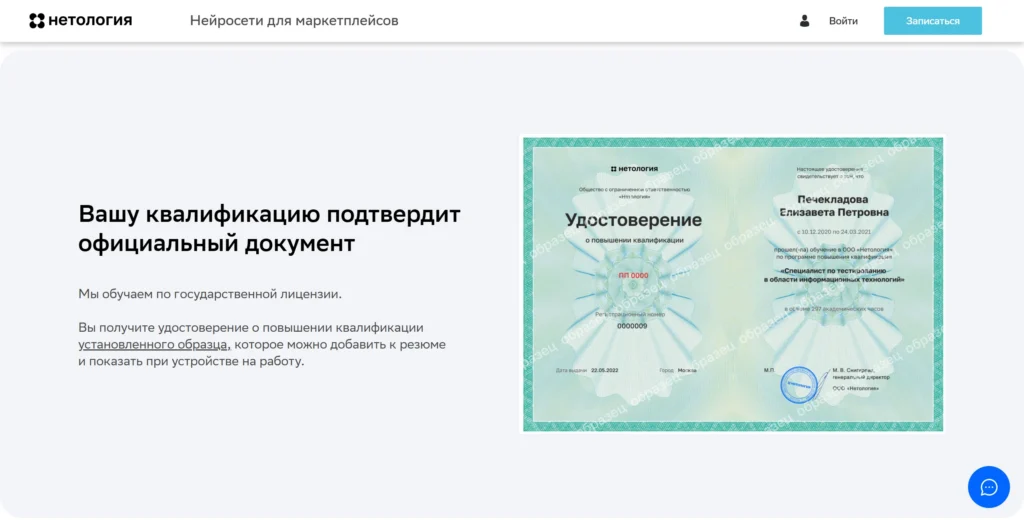Click the heading Вашу квалификацию подтвердит официальный документ
Image resolution: width=1024 pixels, height=522 pixels.
pos(269,229)
